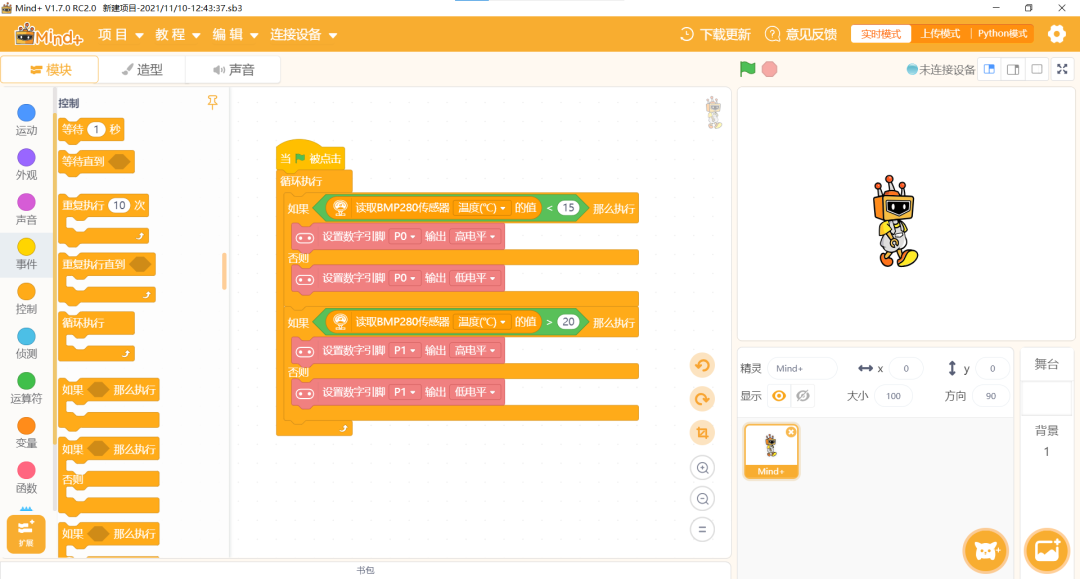Click the crop screenshot icon
1080x579 pixels.
702,432
